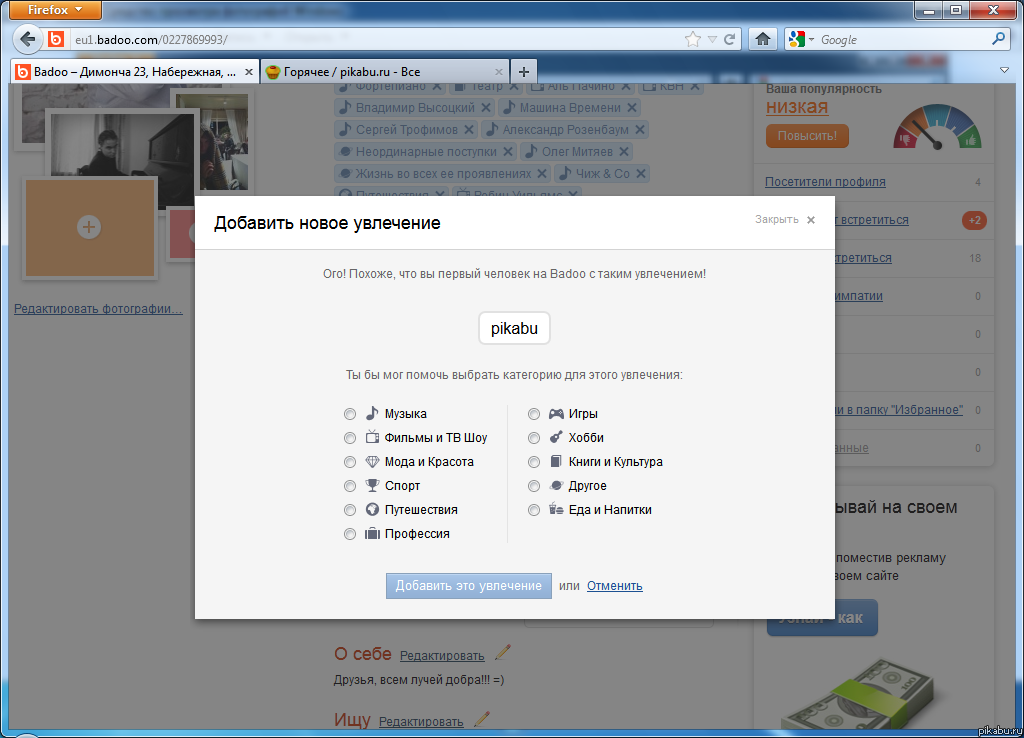Remove the Машина Времени interest

pyautogui.click(x=632, y=108)
